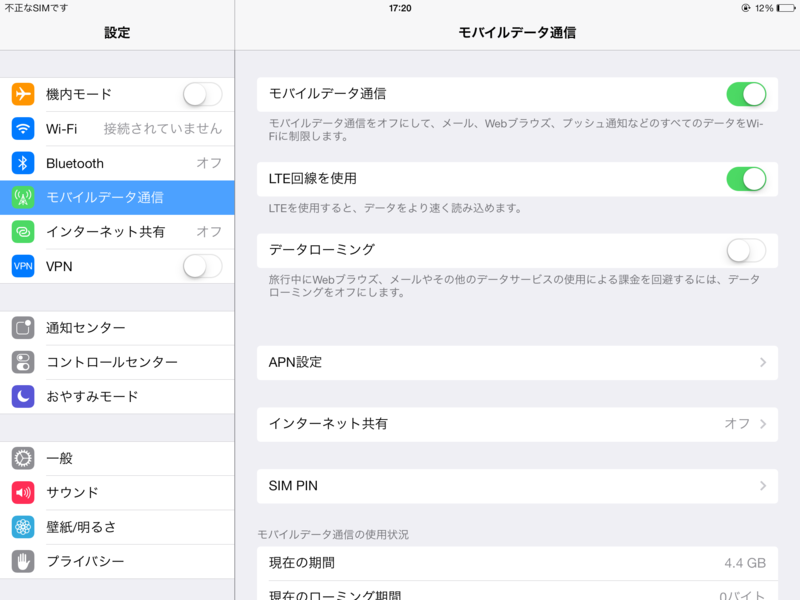Tap the rotation lock status icon

(745, 8)
